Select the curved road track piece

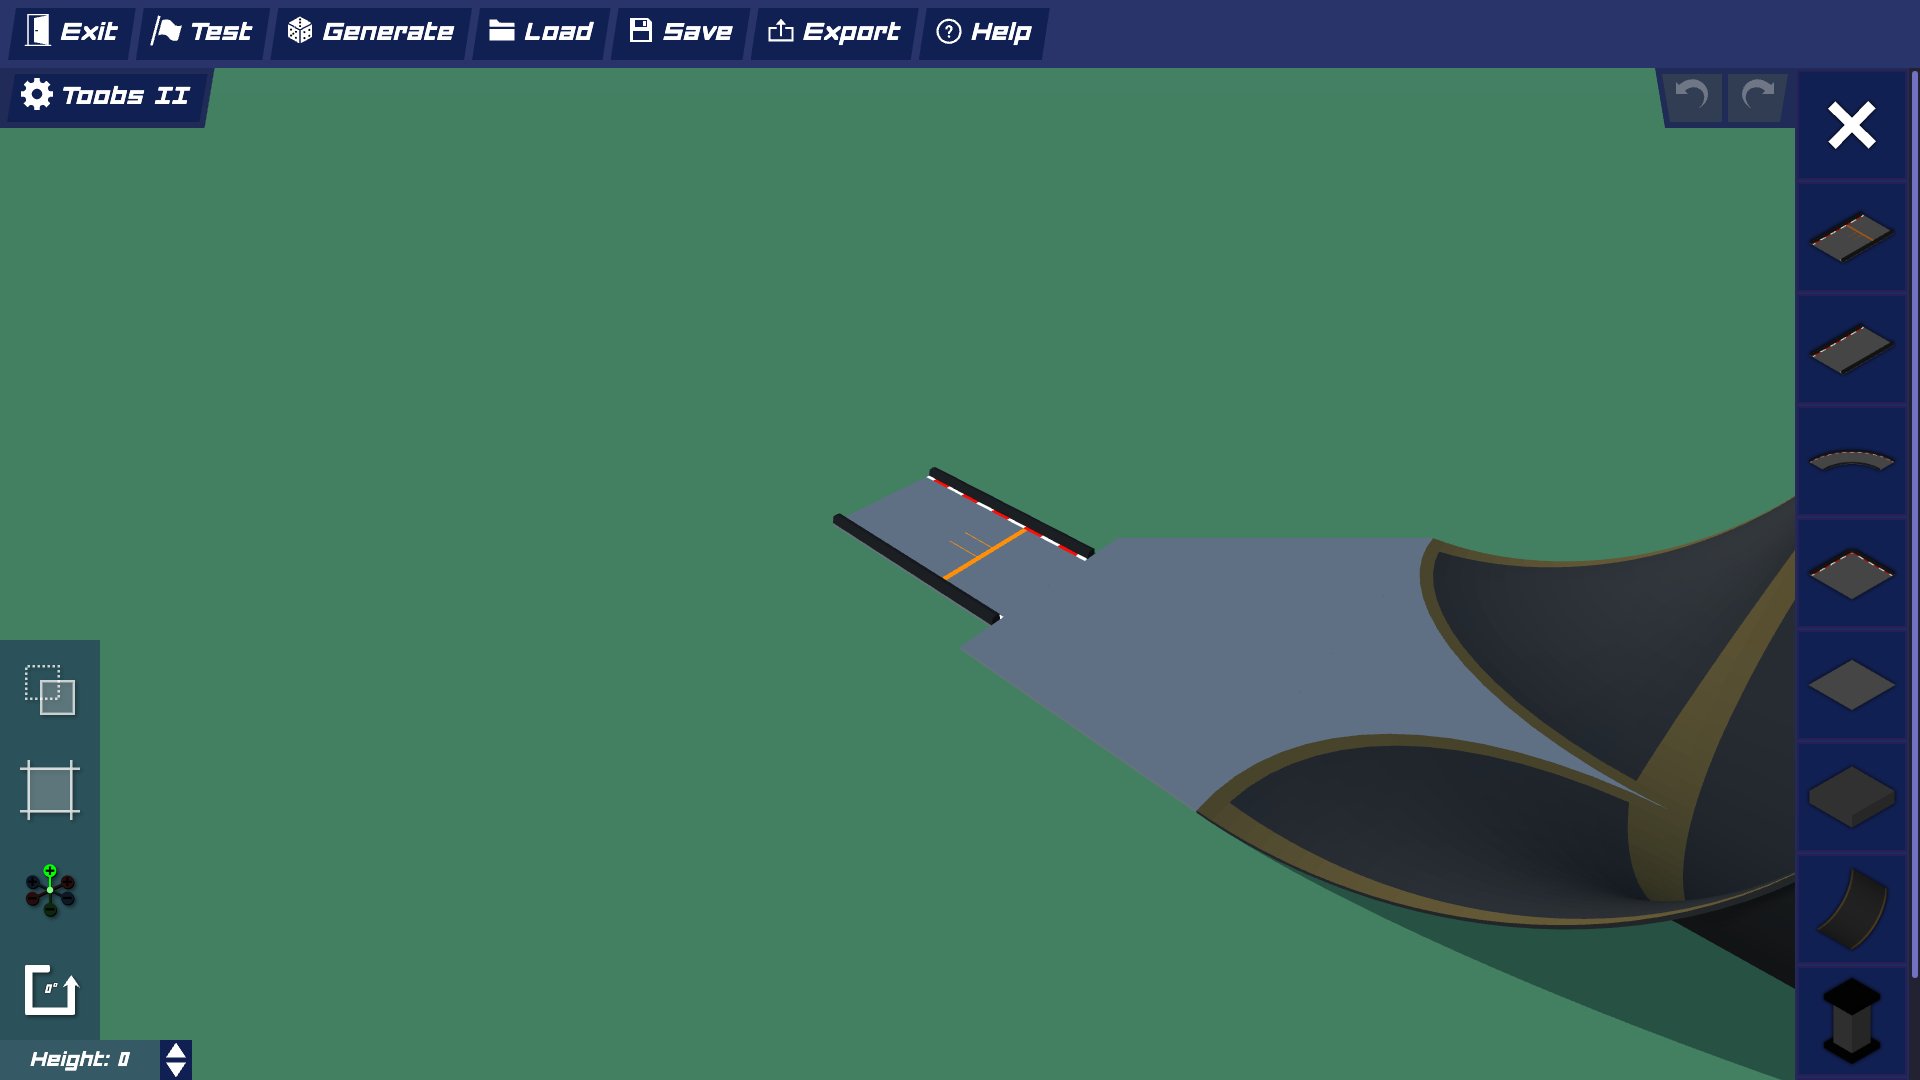[1851, 461]
